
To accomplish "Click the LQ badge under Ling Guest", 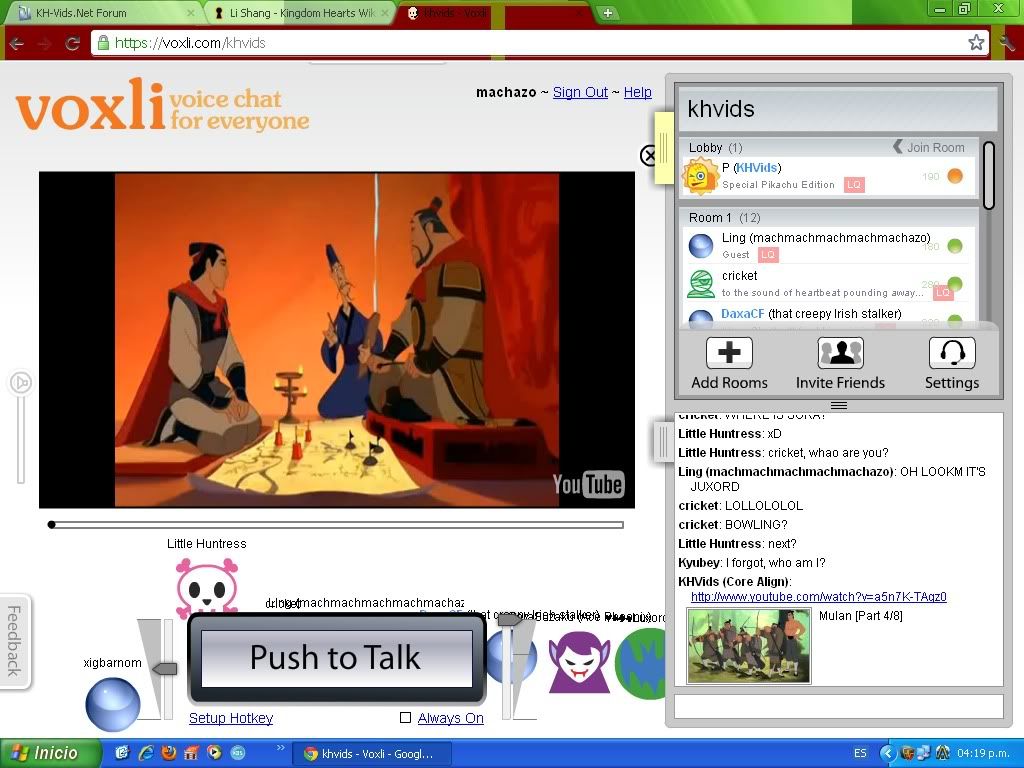I will point(768,255).
